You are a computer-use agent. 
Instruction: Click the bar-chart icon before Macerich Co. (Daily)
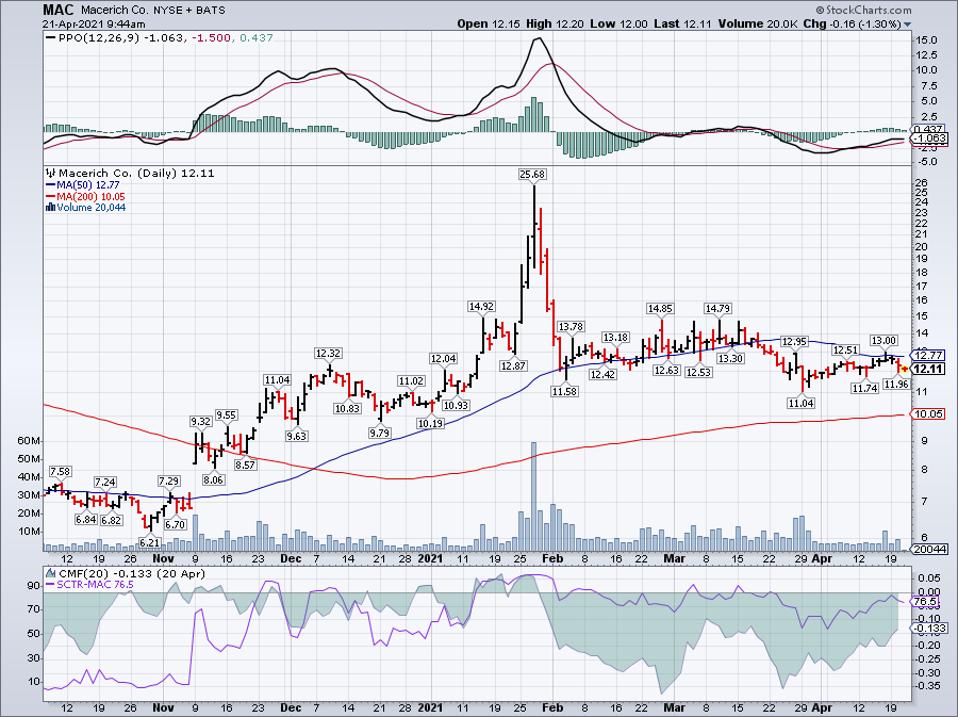tap(51, 173)
